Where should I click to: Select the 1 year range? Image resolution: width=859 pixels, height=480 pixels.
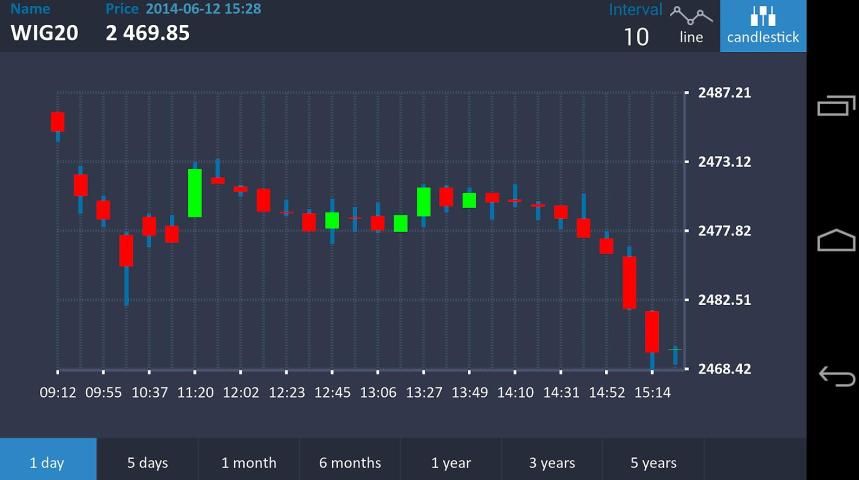(451, 462)
